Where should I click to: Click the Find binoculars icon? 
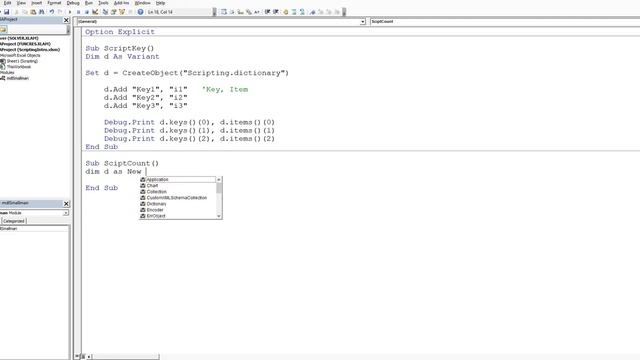(x=42, y=12)
